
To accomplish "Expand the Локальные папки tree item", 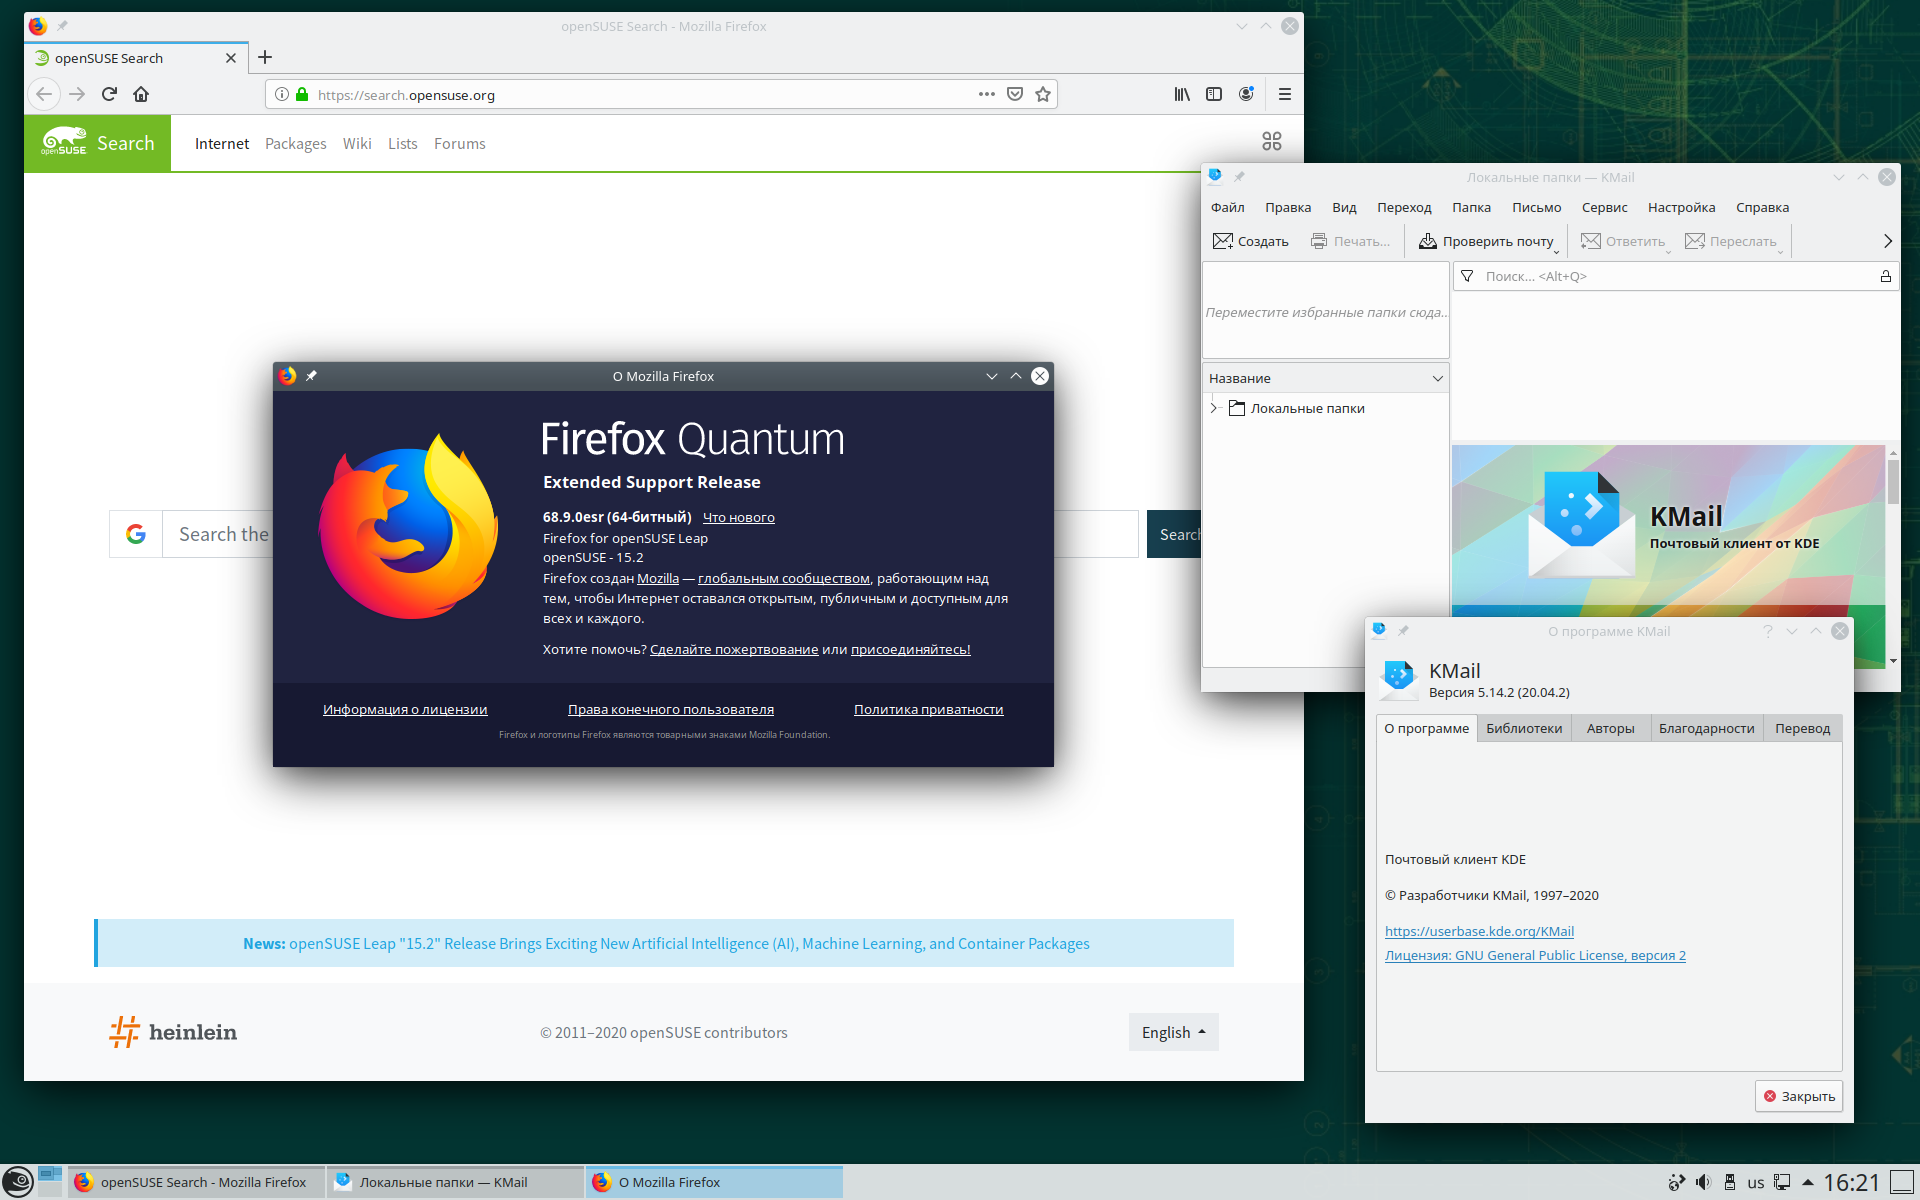I will [1214, 408].
